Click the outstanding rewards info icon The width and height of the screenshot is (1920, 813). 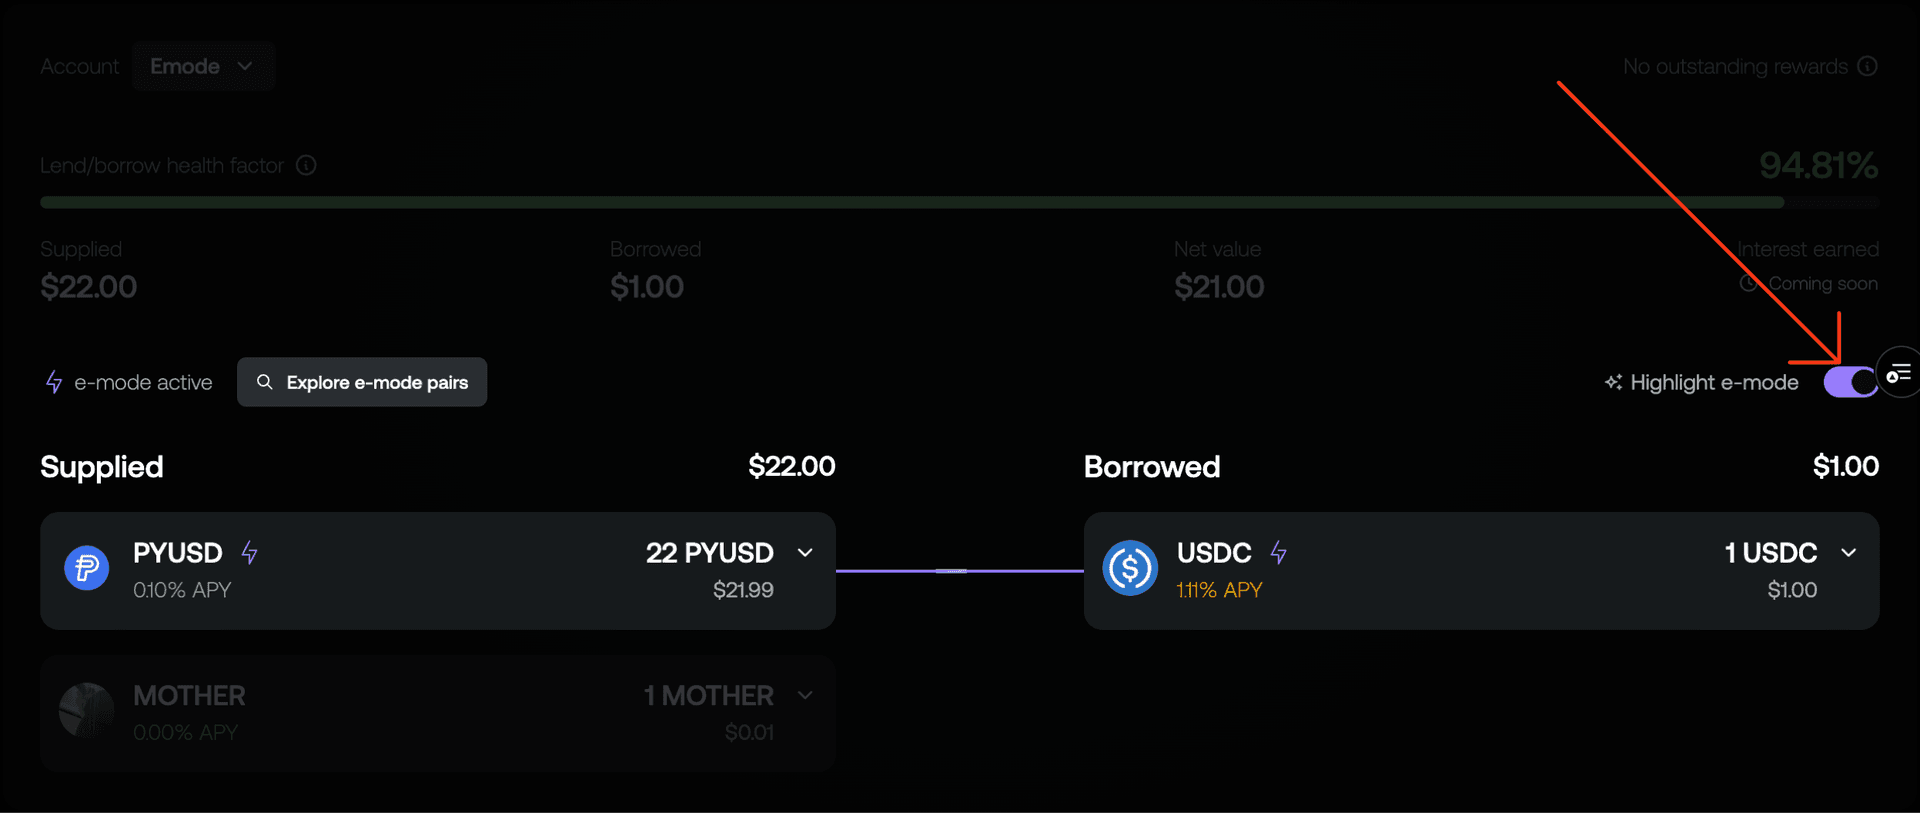click(1867, 66)
